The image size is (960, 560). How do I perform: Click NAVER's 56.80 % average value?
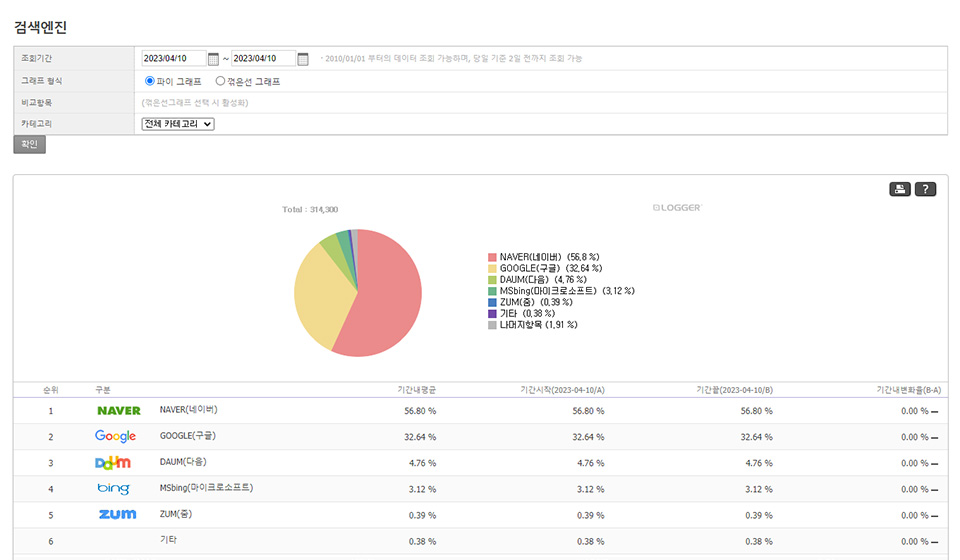(420, 411)
